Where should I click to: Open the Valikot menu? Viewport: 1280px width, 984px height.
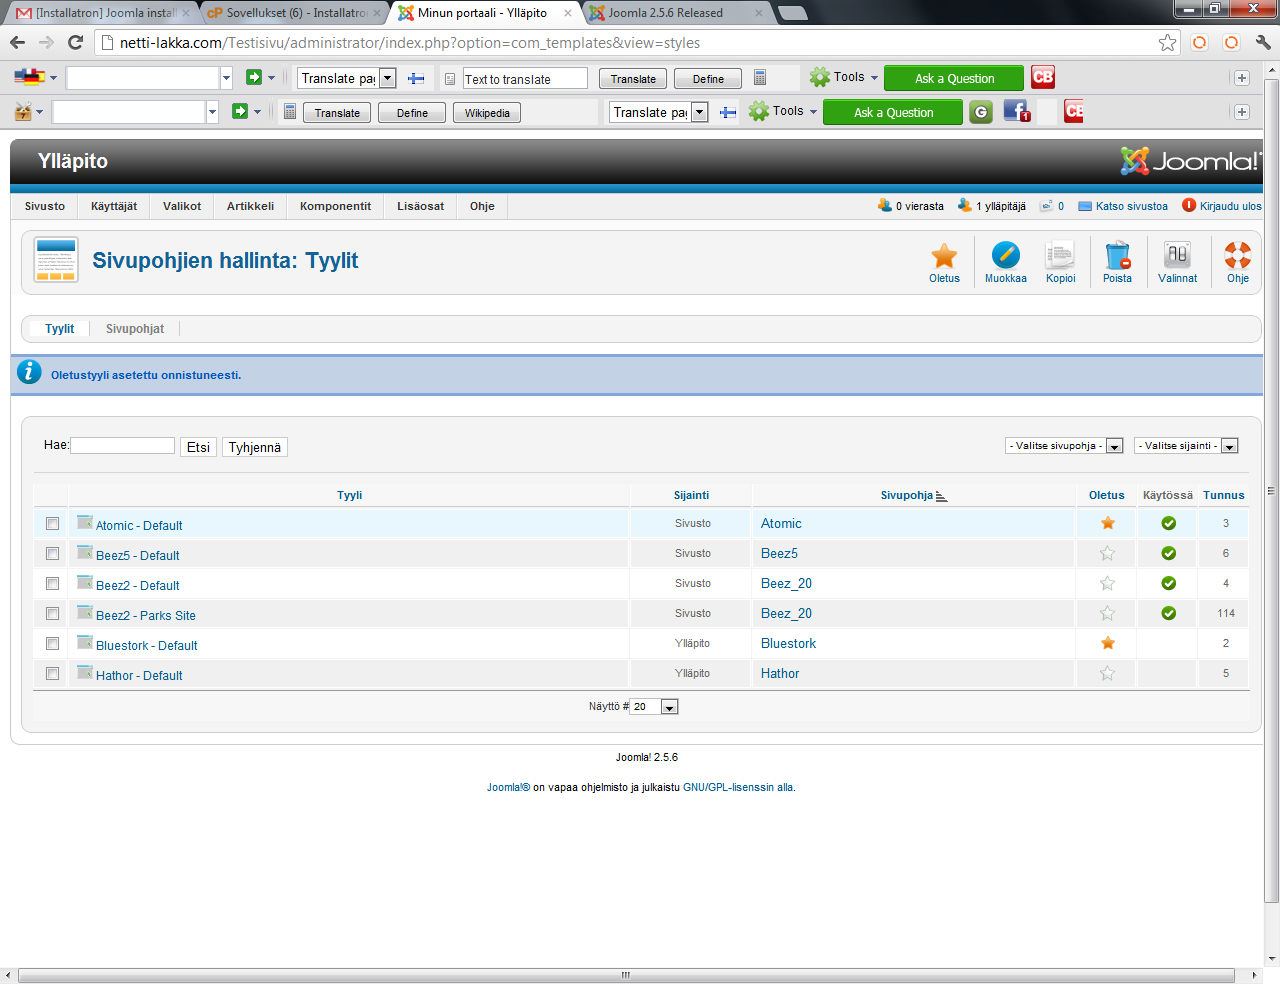[182, 206]
